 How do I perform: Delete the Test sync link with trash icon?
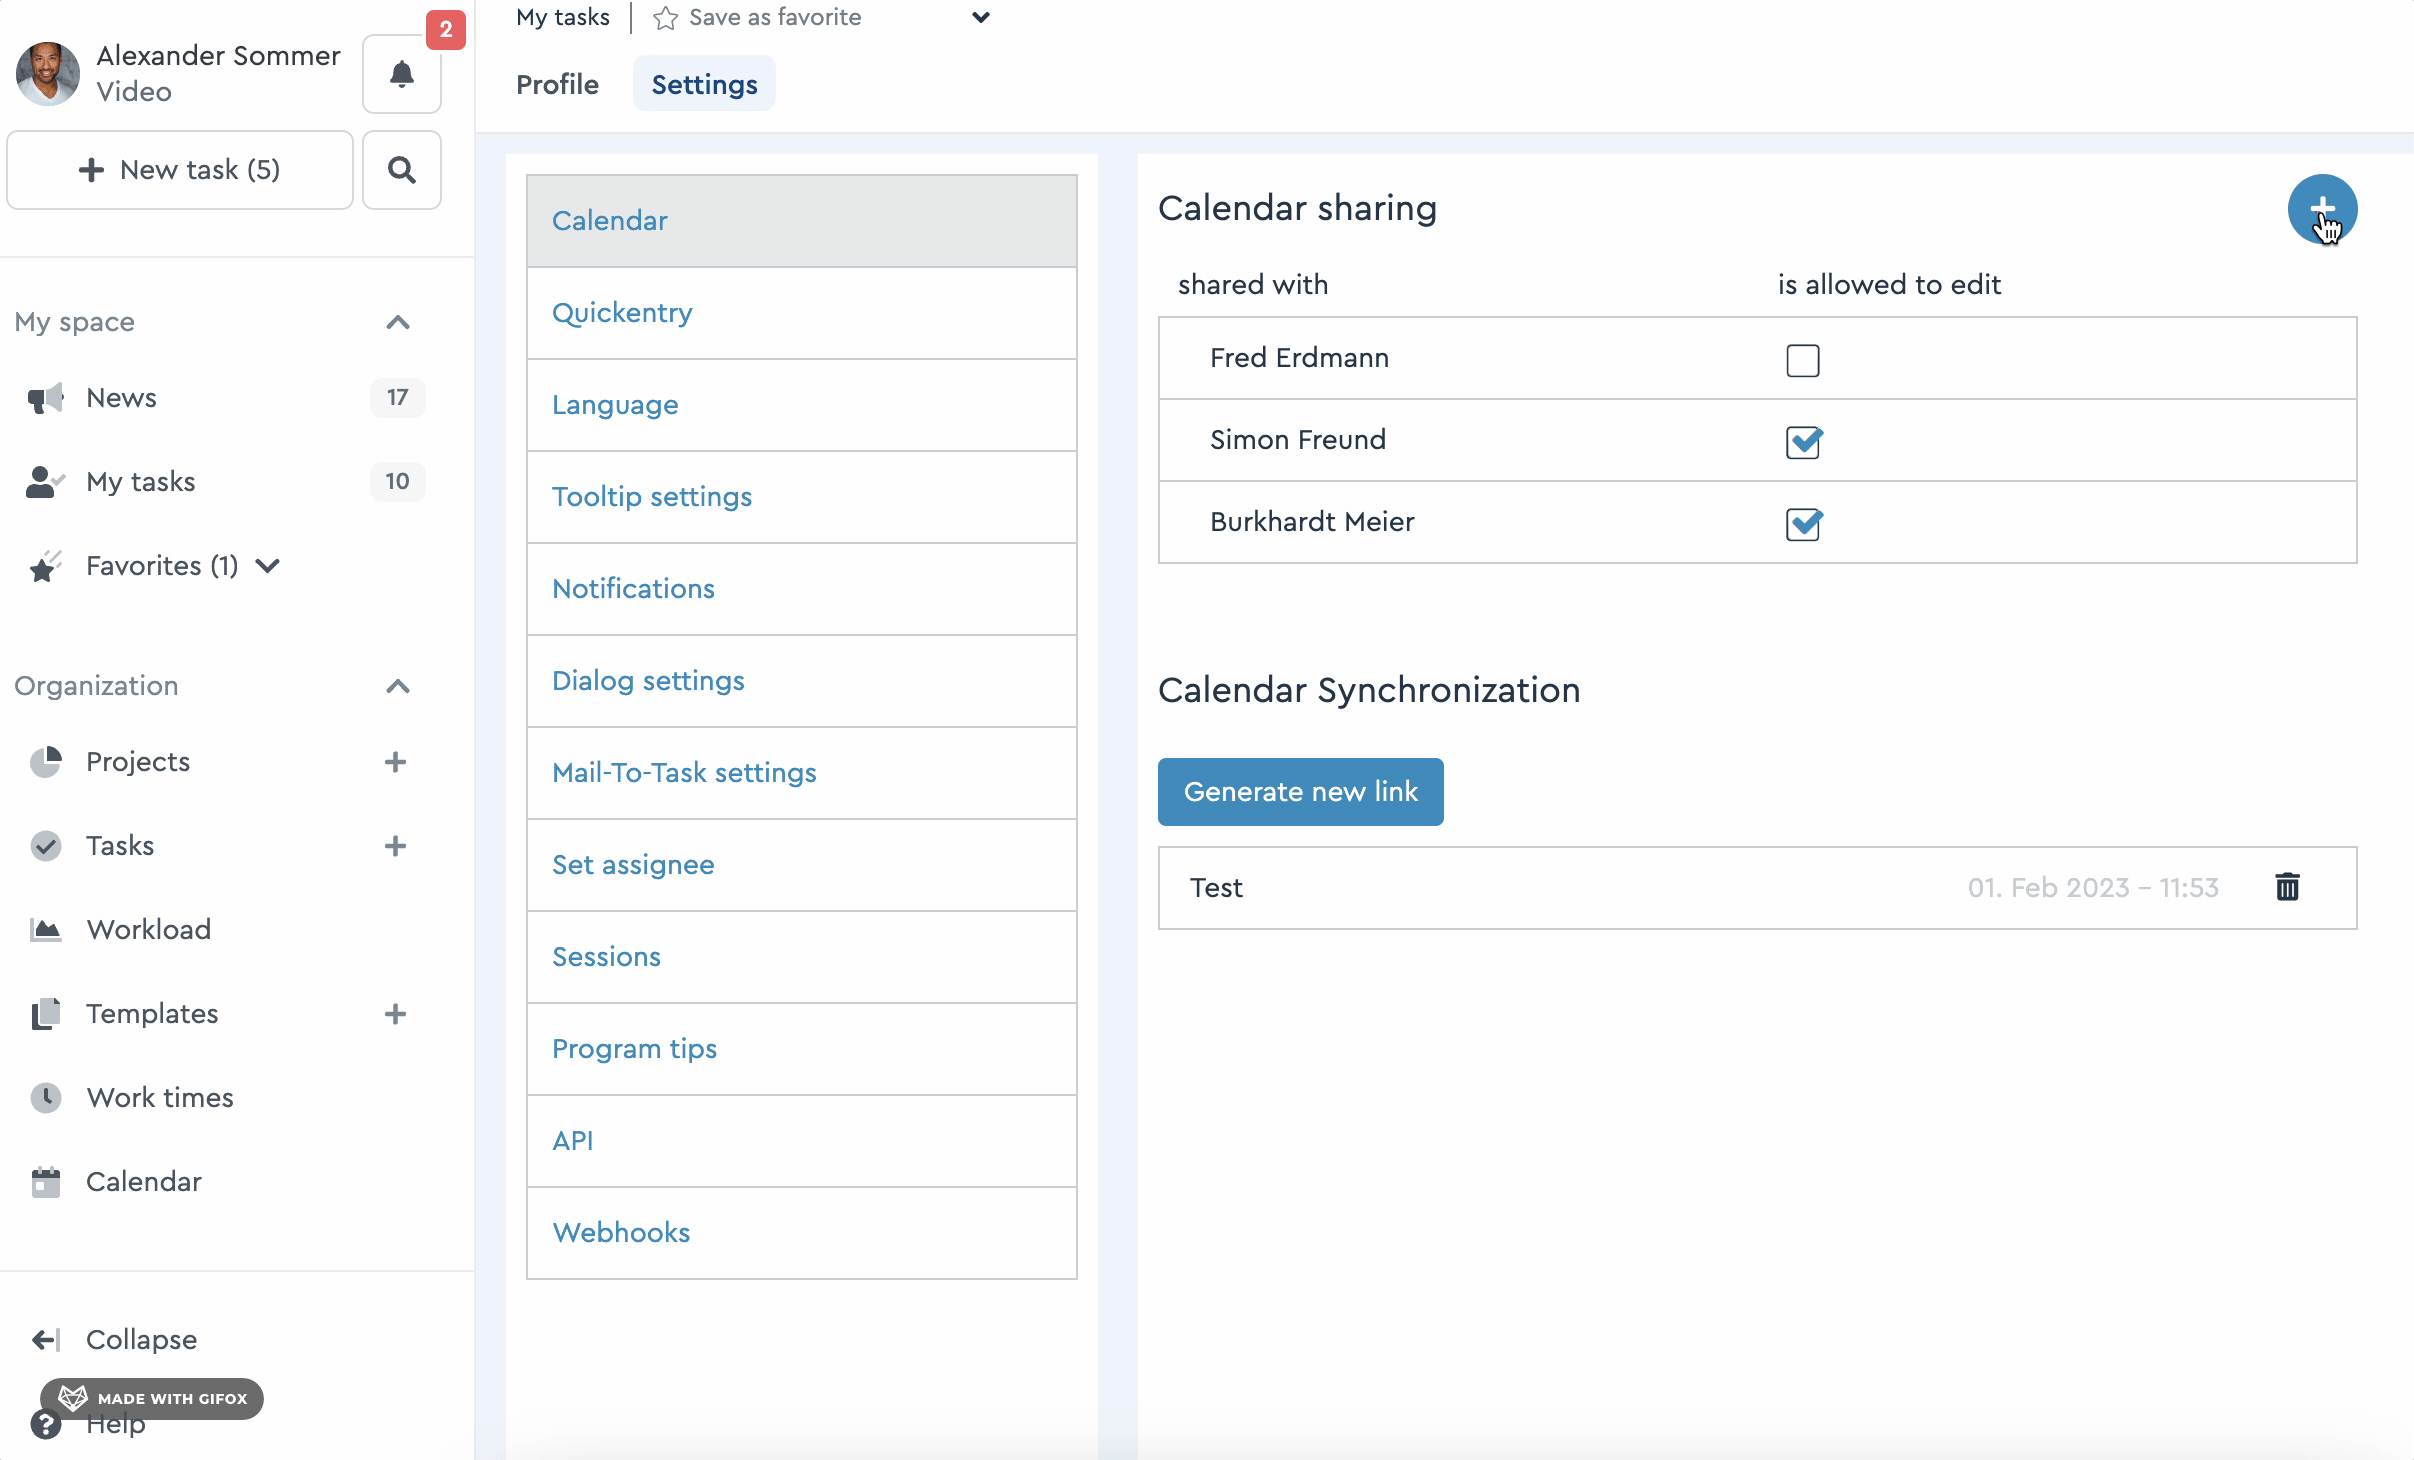pyautogui.click(x=2287, y=887)
